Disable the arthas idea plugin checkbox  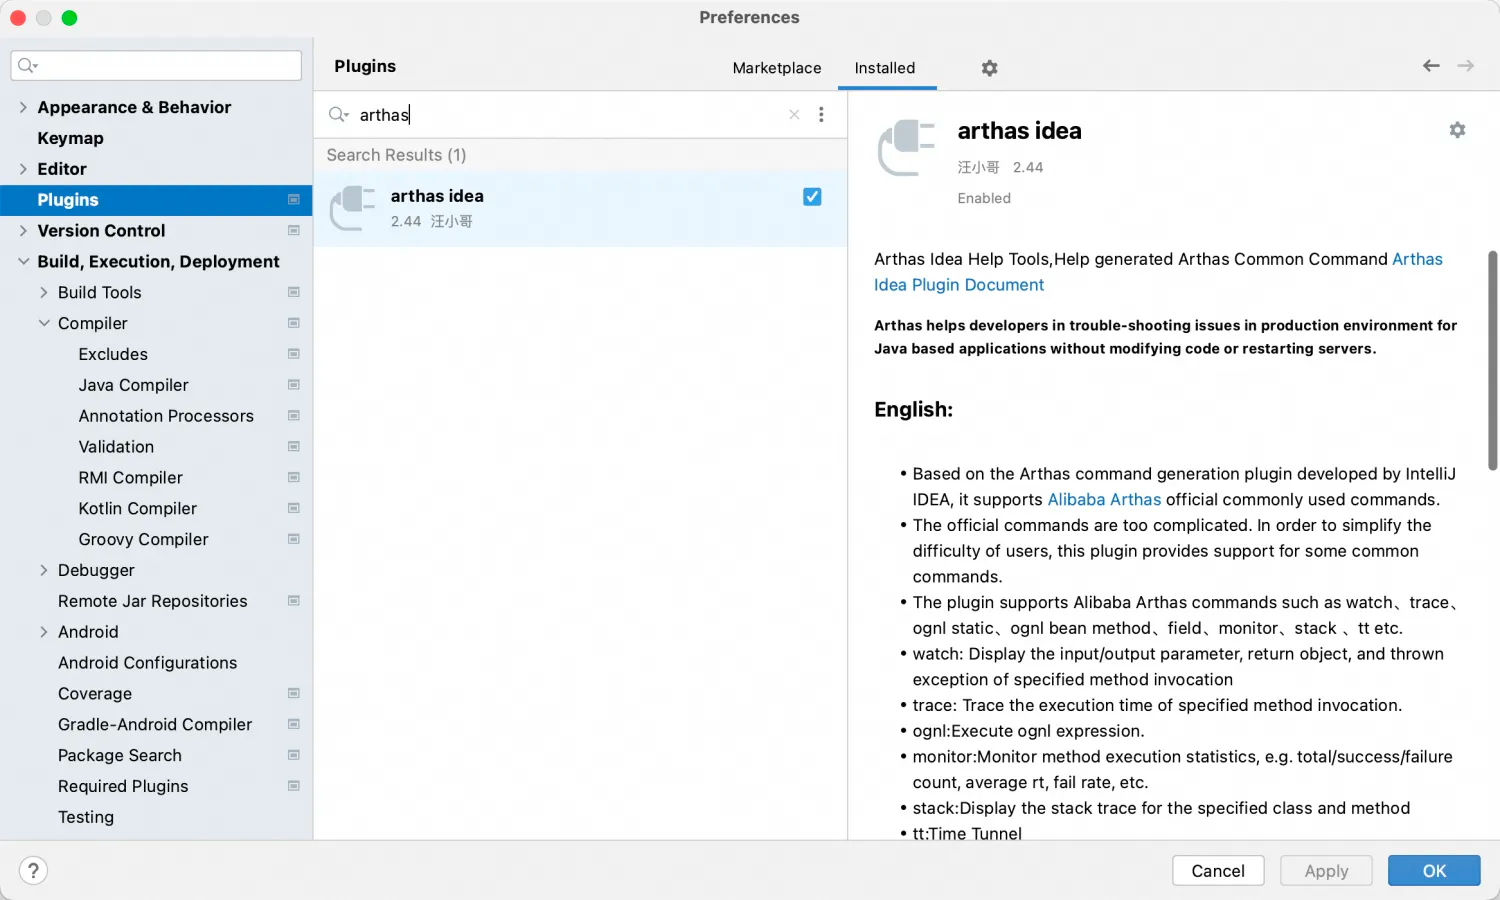(x=812, y=197)
